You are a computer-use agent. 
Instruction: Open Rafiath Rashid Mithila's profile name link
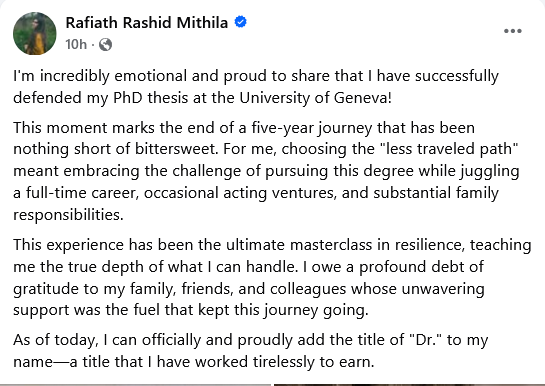pos(147,23)
